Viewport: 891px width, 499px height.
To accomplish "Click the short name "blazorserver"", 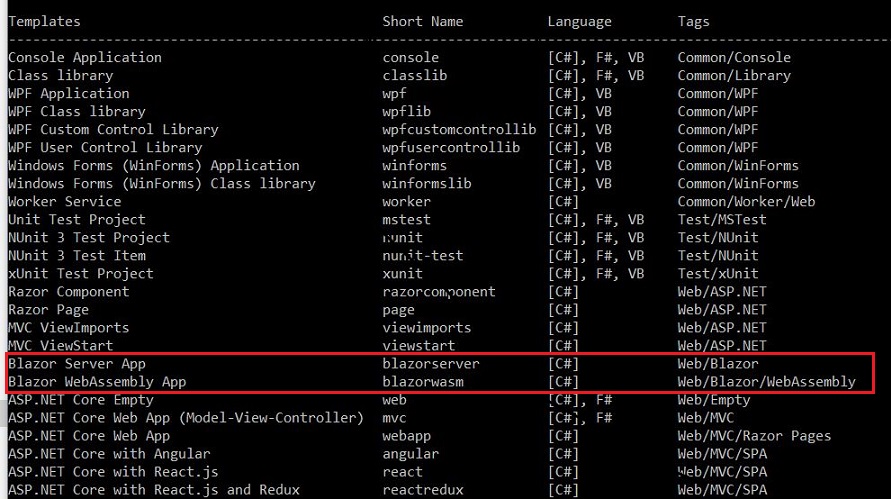I will coord(431,364).
